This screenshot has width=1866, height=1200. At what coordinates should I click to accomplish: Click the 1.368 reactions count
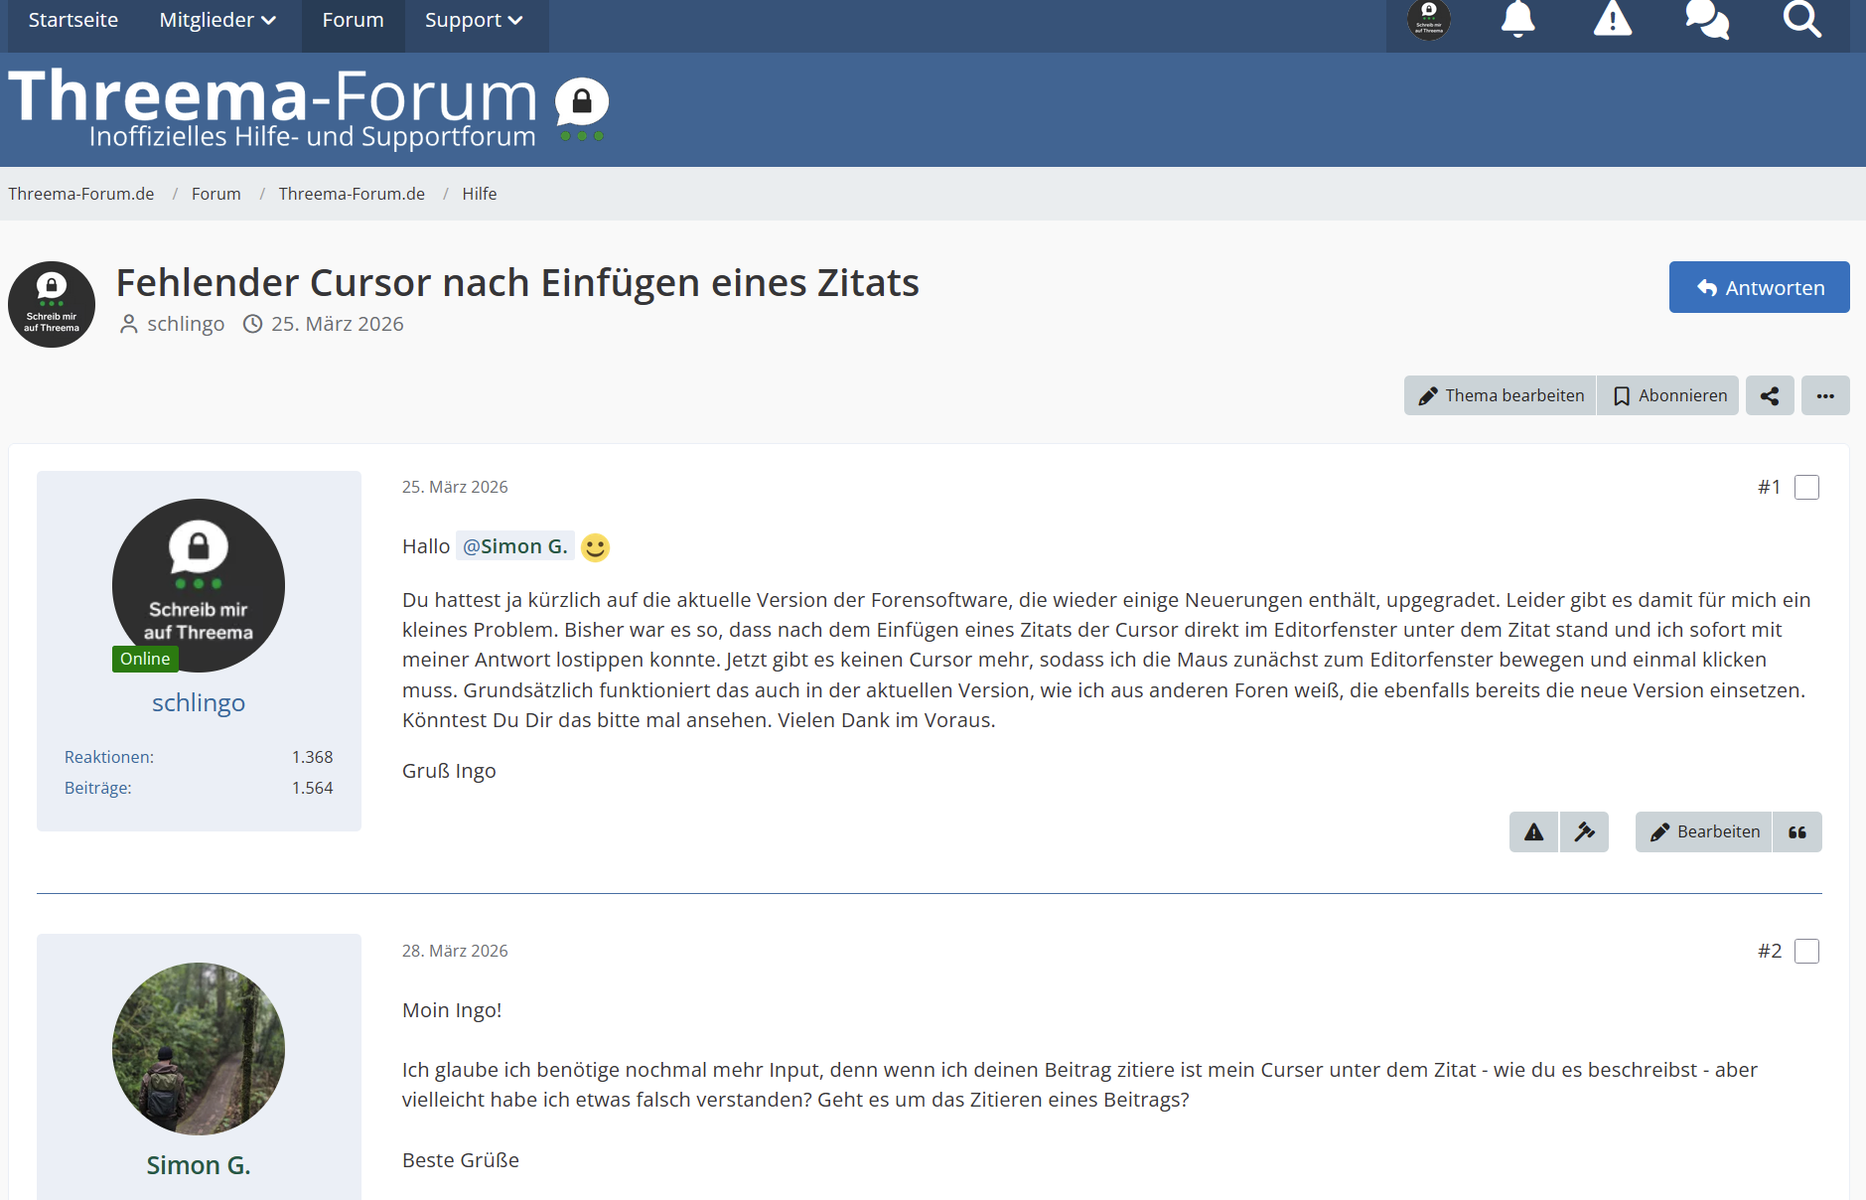[x=312, y=757]
